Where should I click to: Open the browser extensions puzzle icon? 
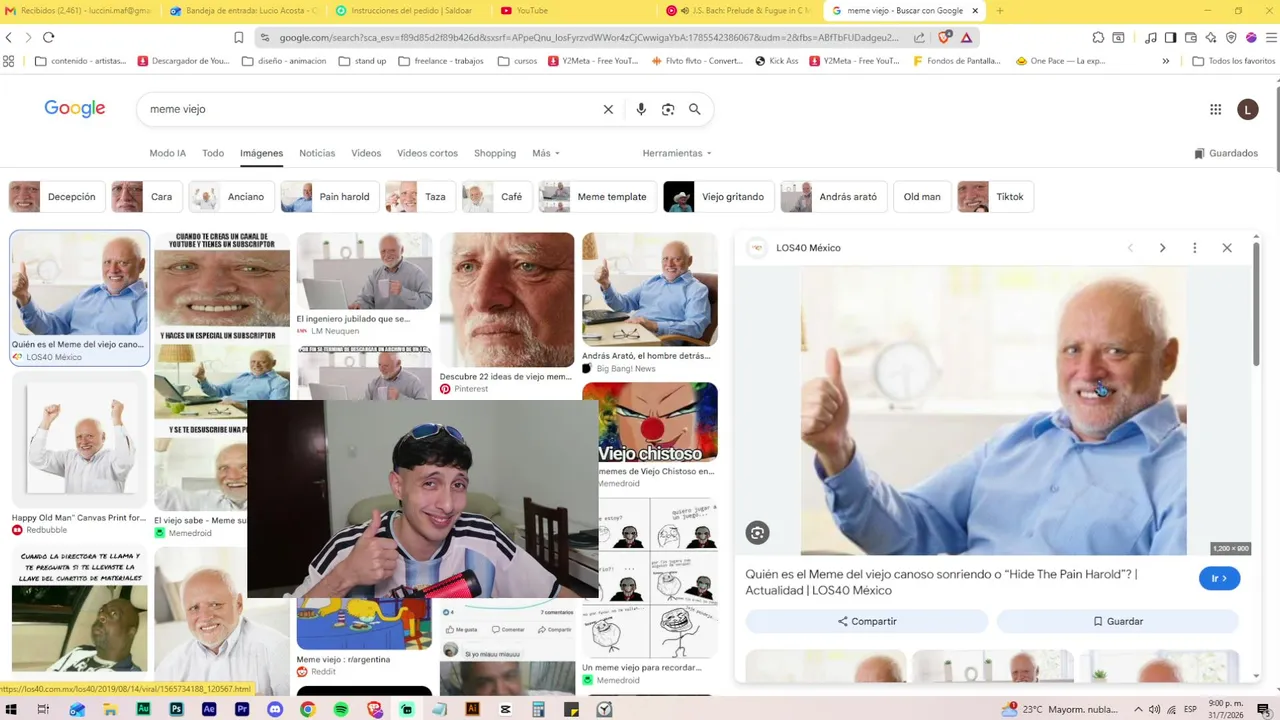click(1098, 38)
